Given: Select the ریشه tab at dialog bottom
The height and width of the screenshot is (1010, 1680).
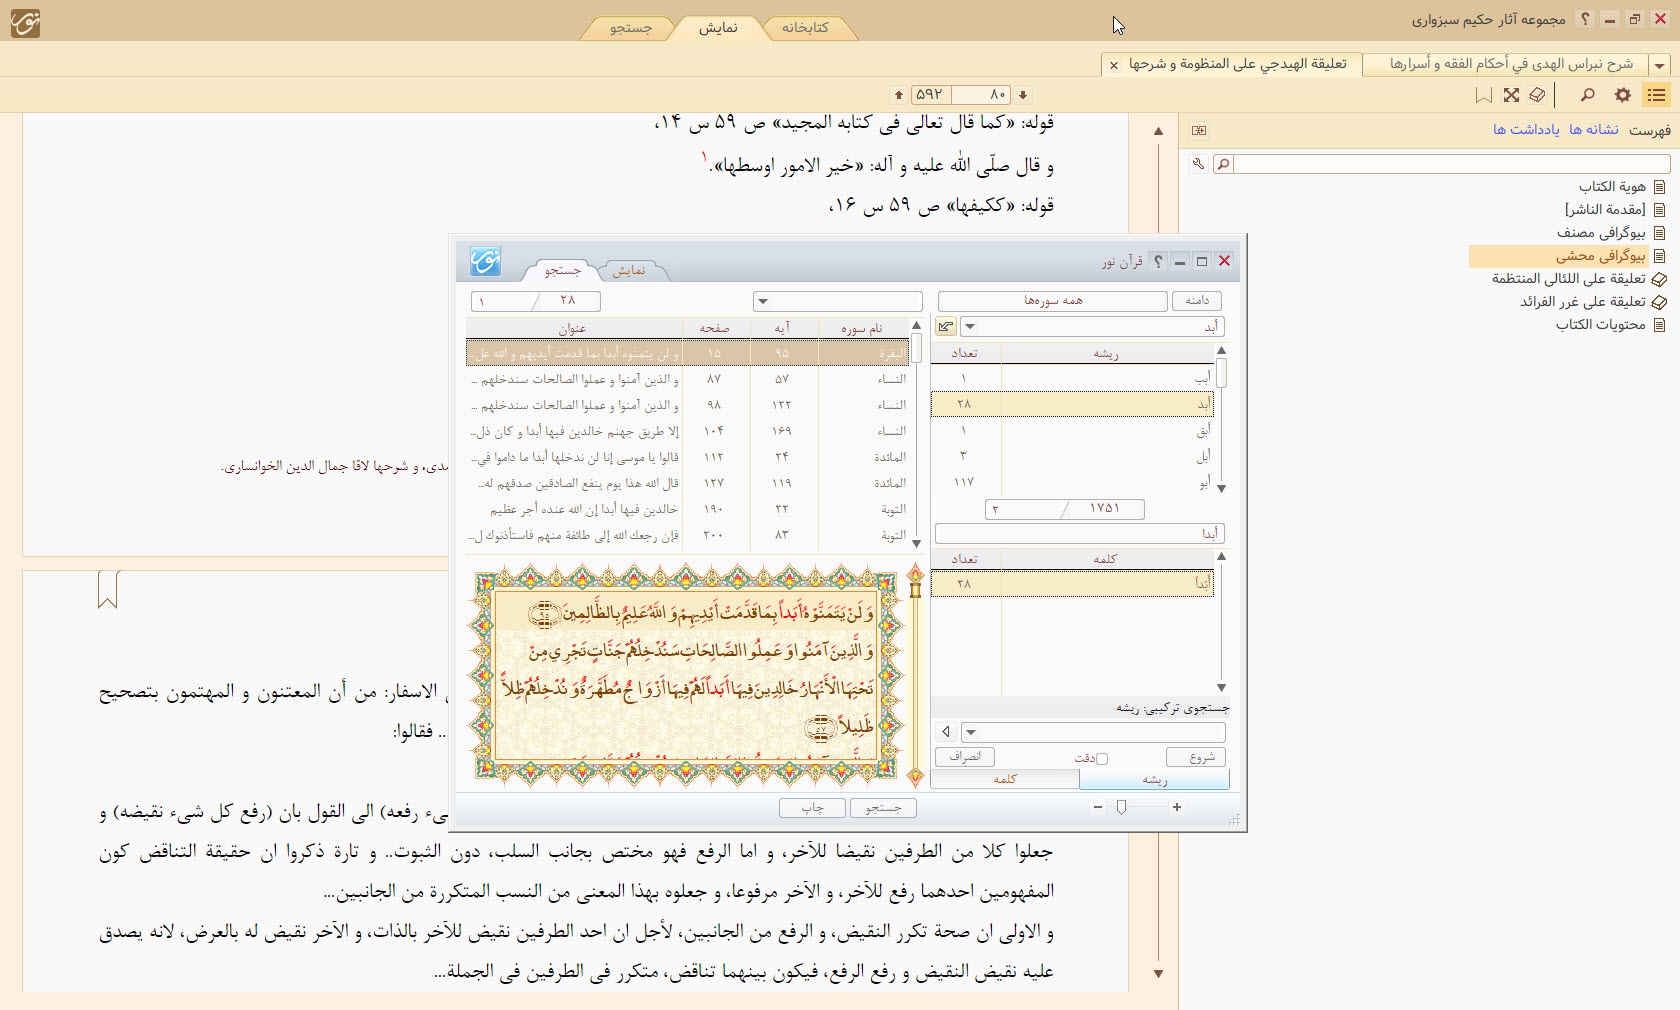Looking at the screenshot, I should click(1155, 780).
